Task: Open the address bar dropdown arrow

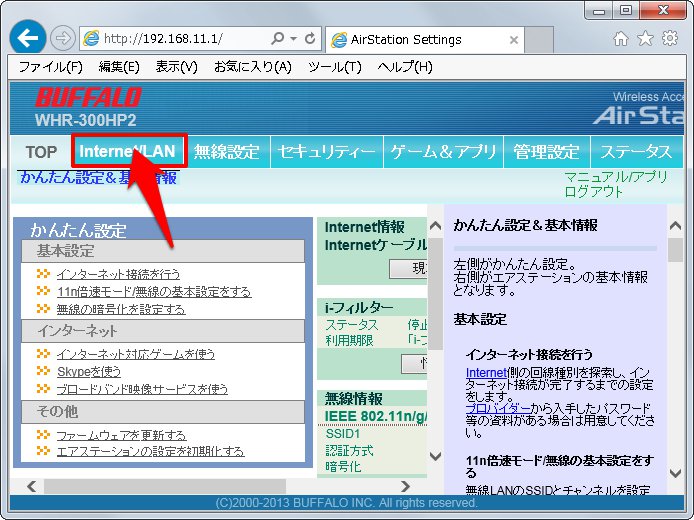Action: pyautogui.click(x=293, y=39)
